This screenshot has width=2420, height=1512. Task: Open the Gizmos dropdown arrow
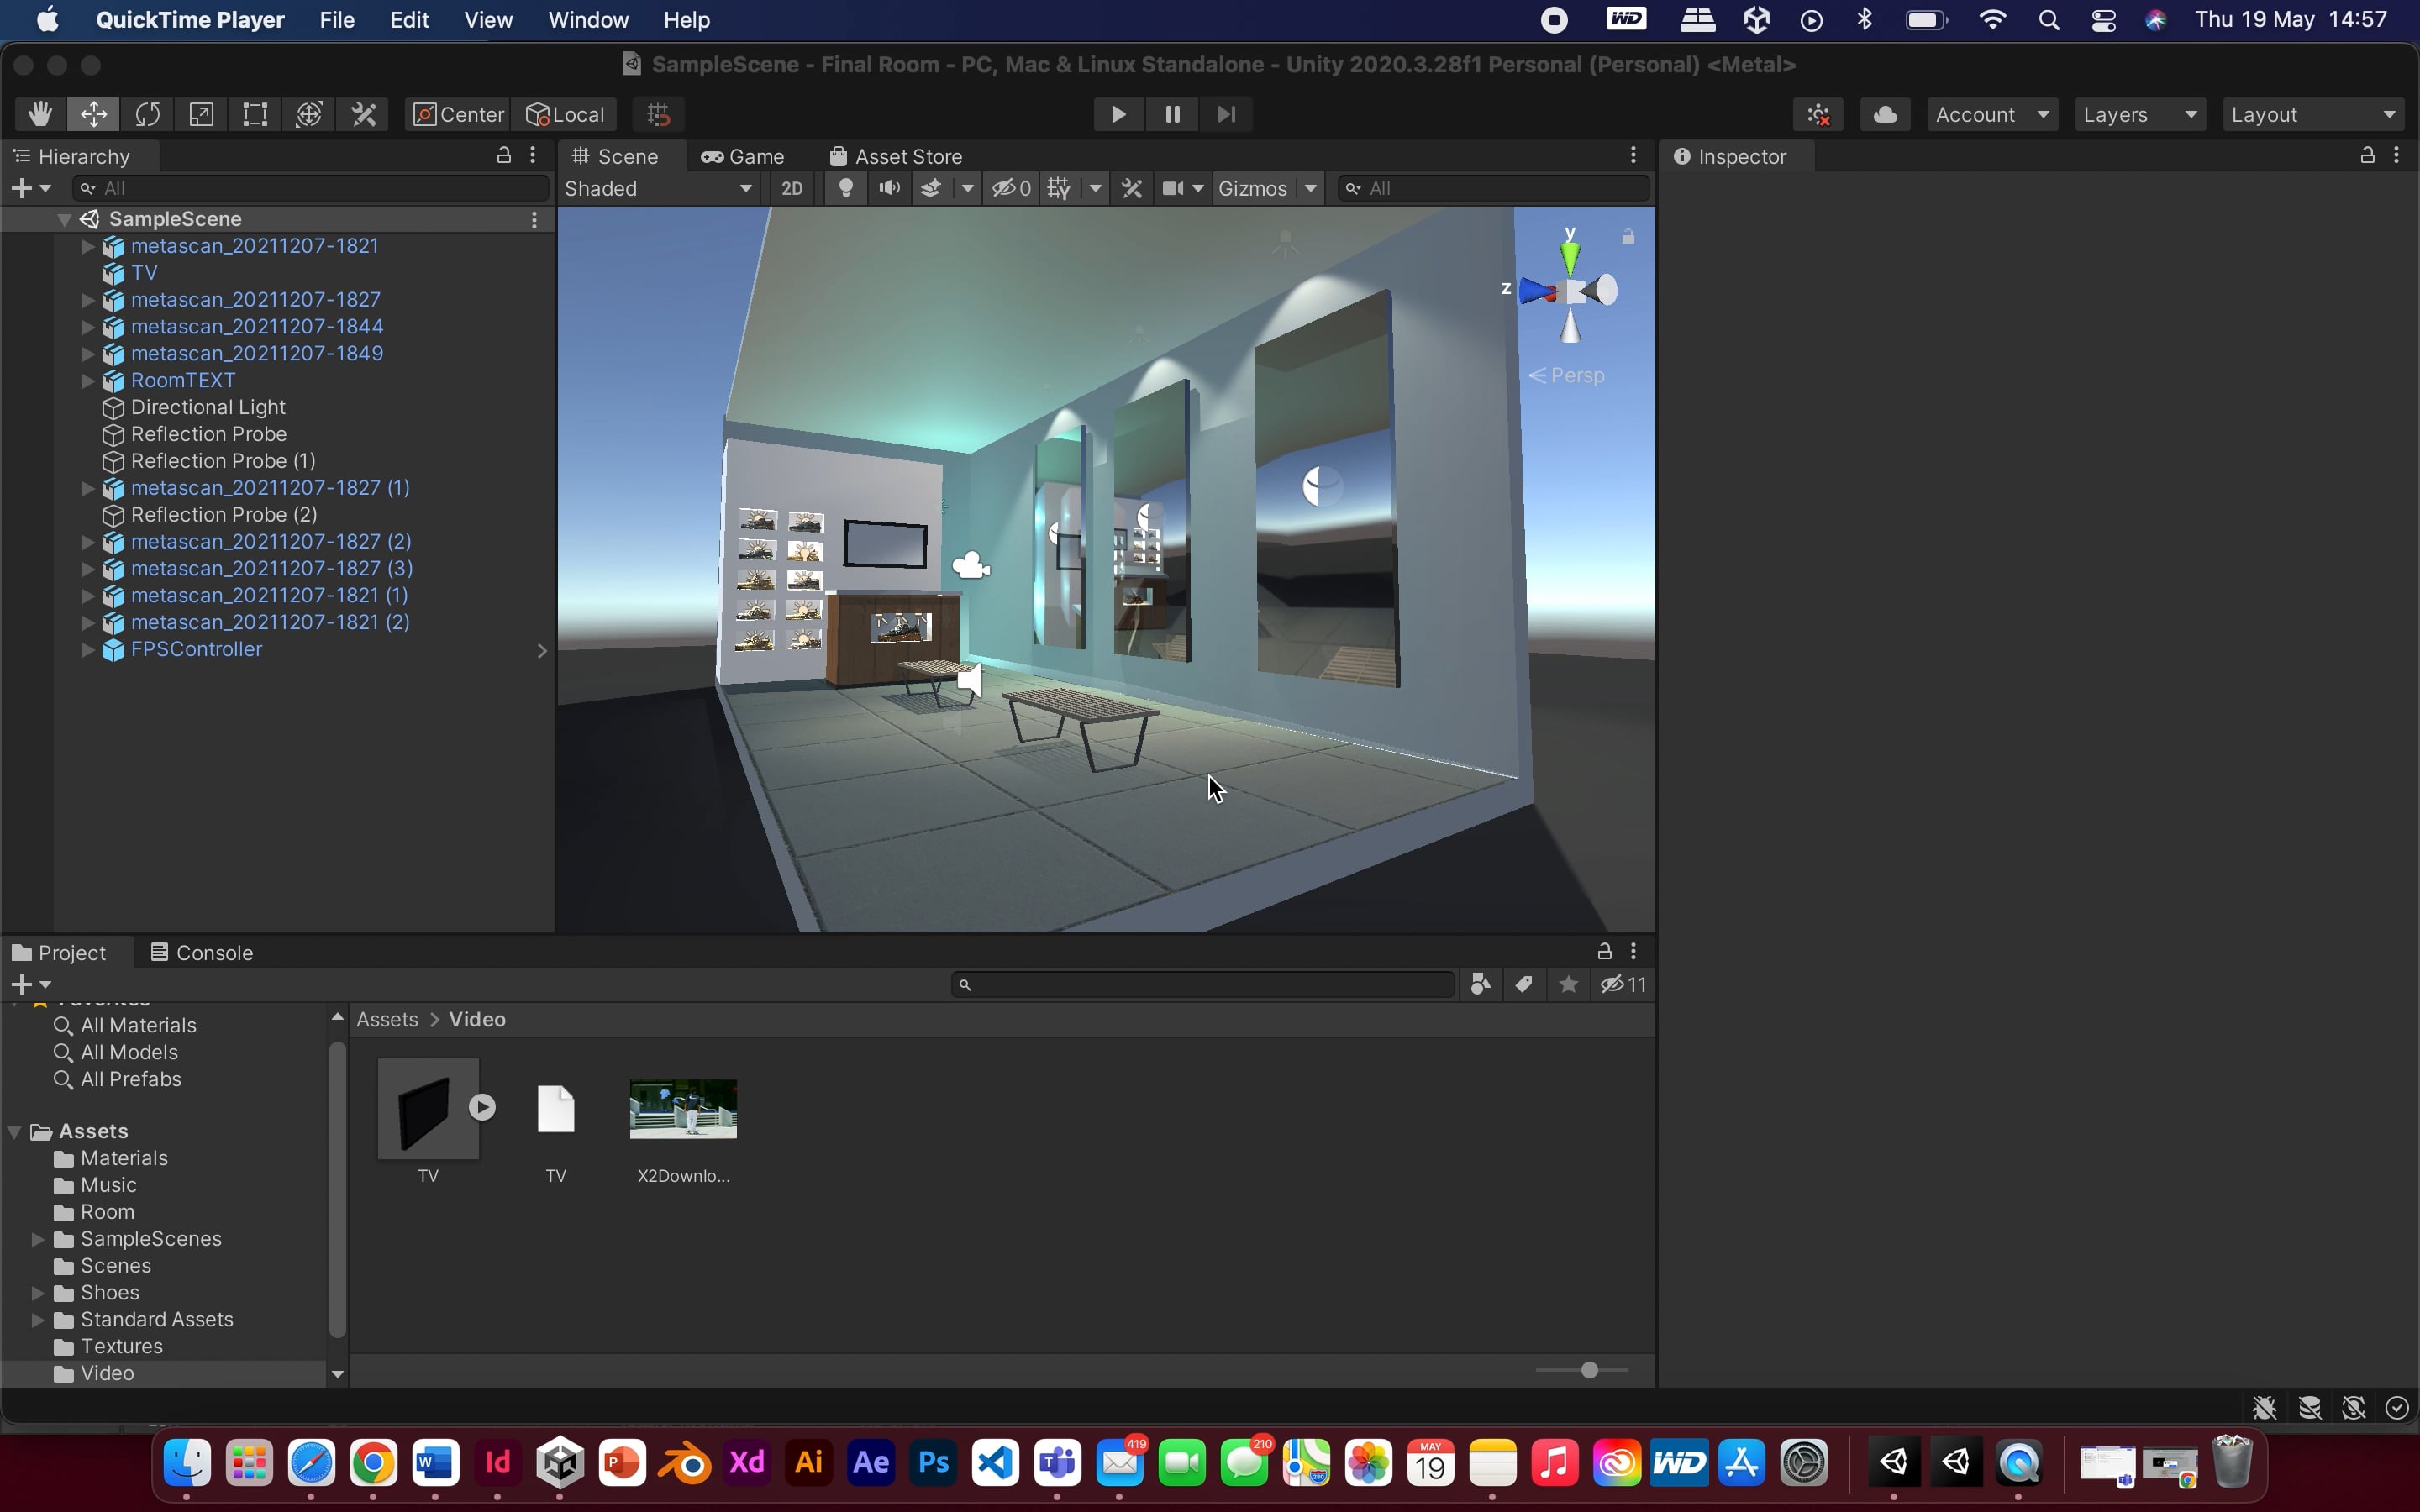click(1310, 188)
